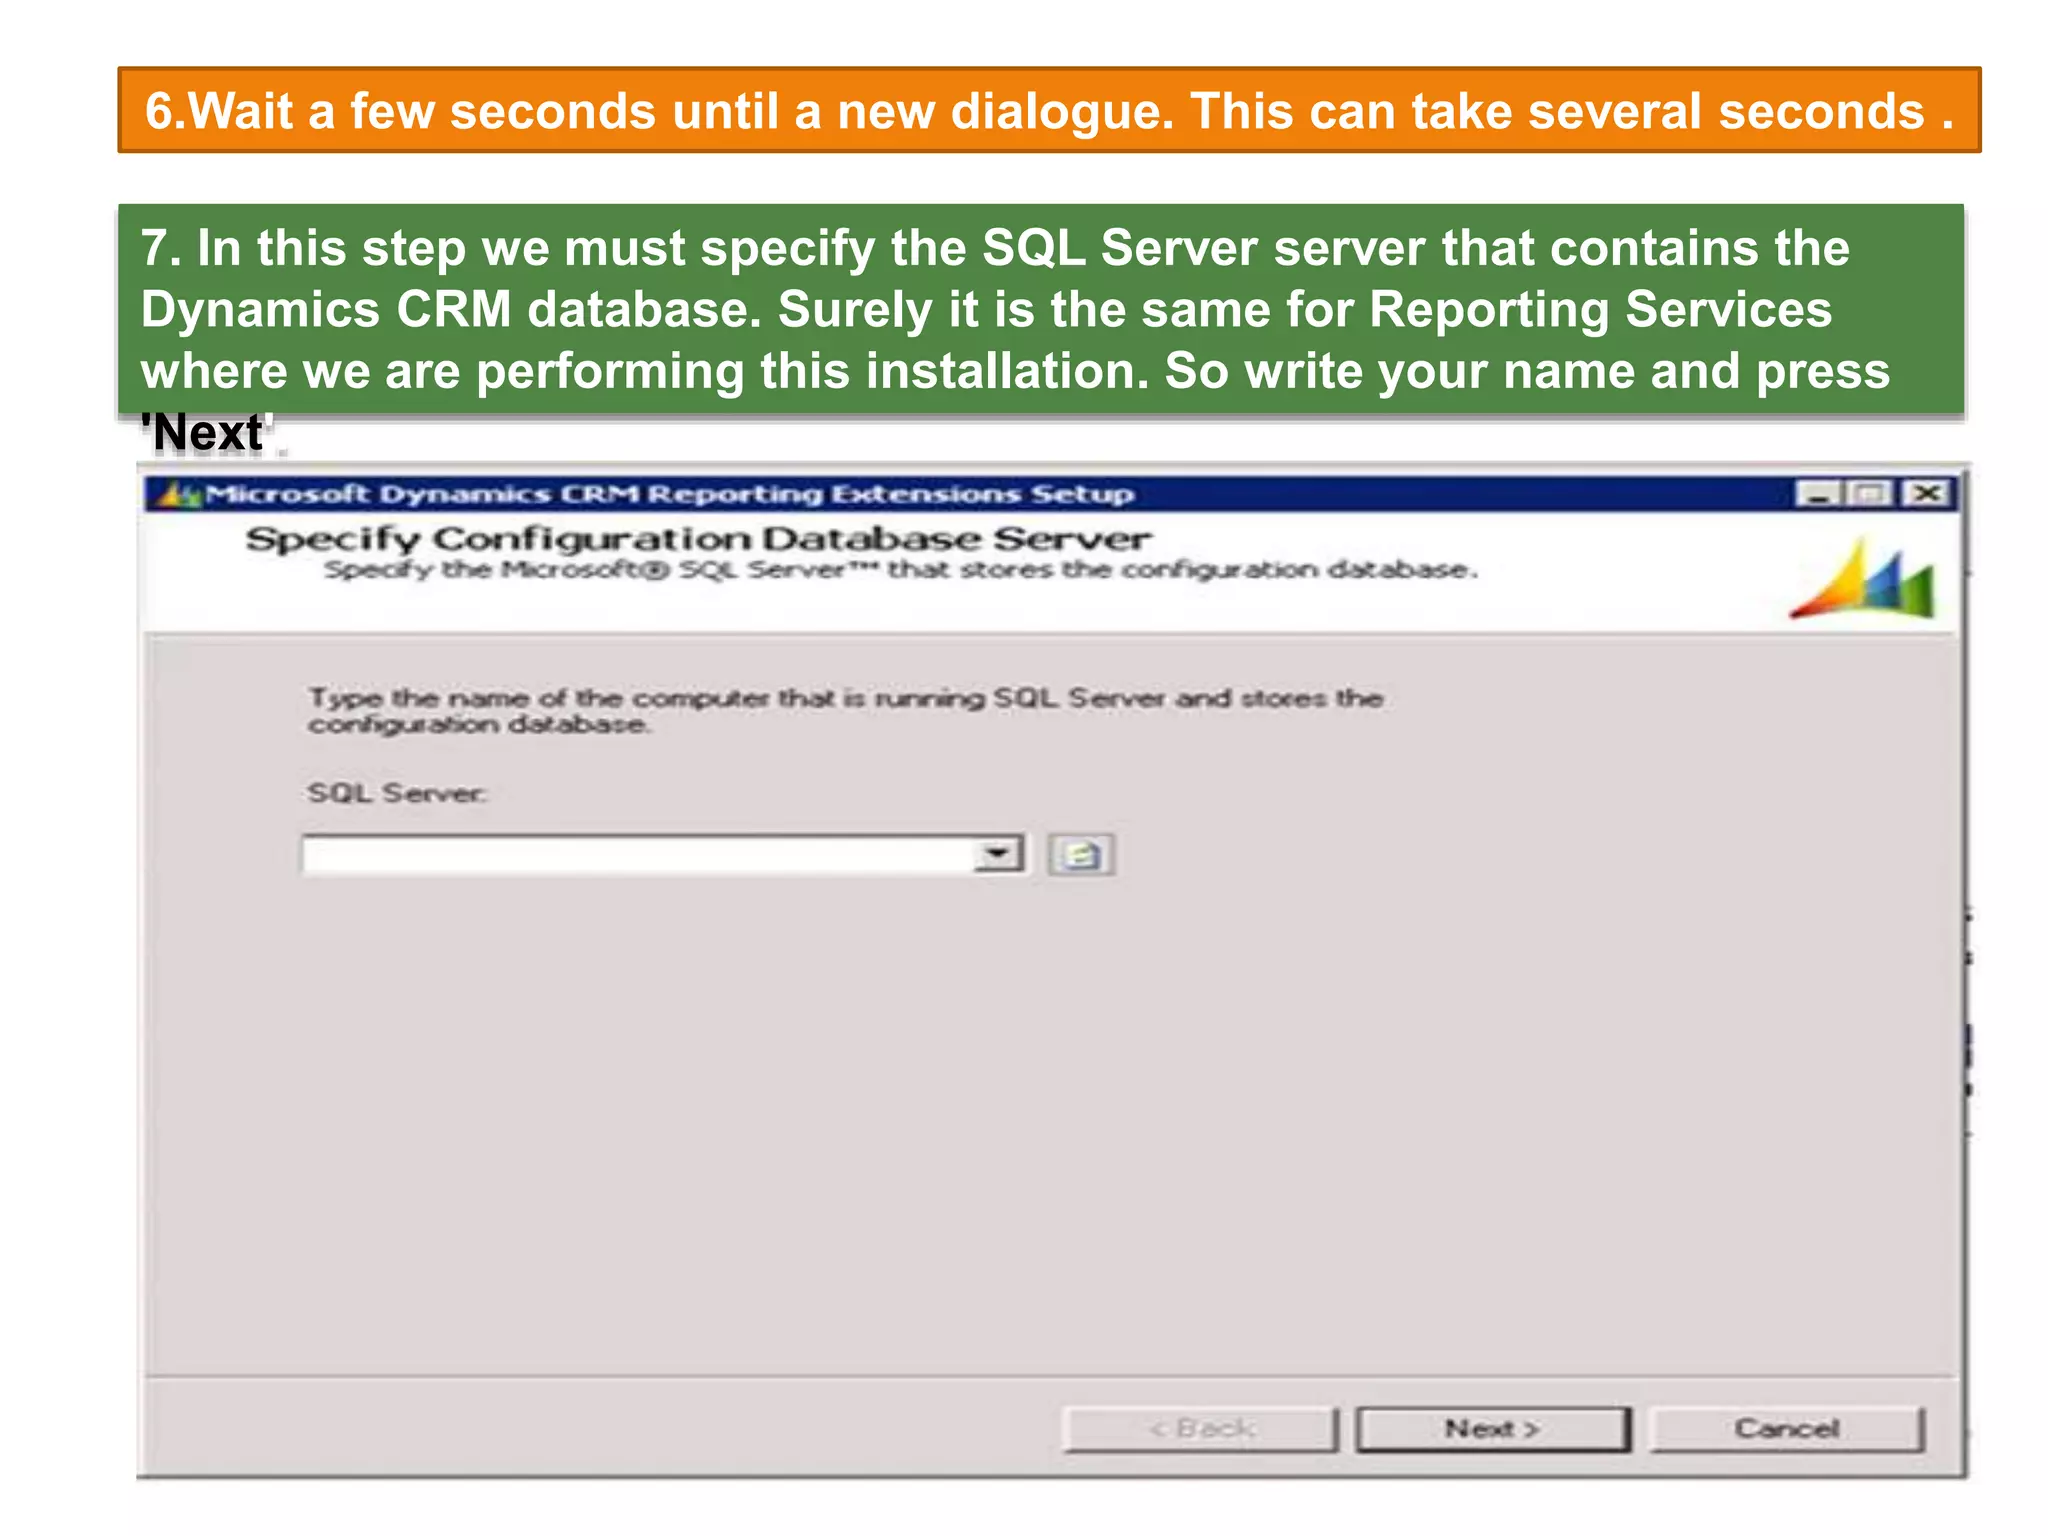
Task: Click the refresh server list icon
Action: [x=1081, y=855]
